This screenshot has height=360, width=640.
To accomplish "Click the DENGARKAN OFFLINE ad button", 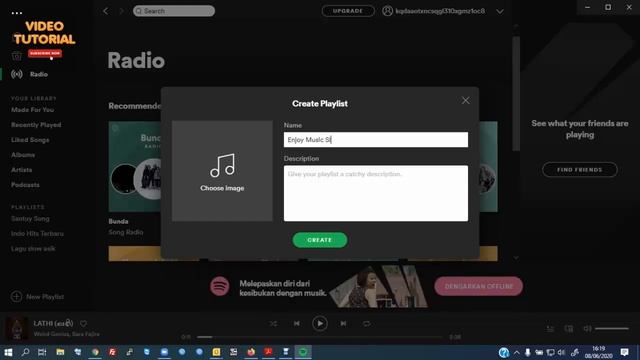I will pos(478,286).
